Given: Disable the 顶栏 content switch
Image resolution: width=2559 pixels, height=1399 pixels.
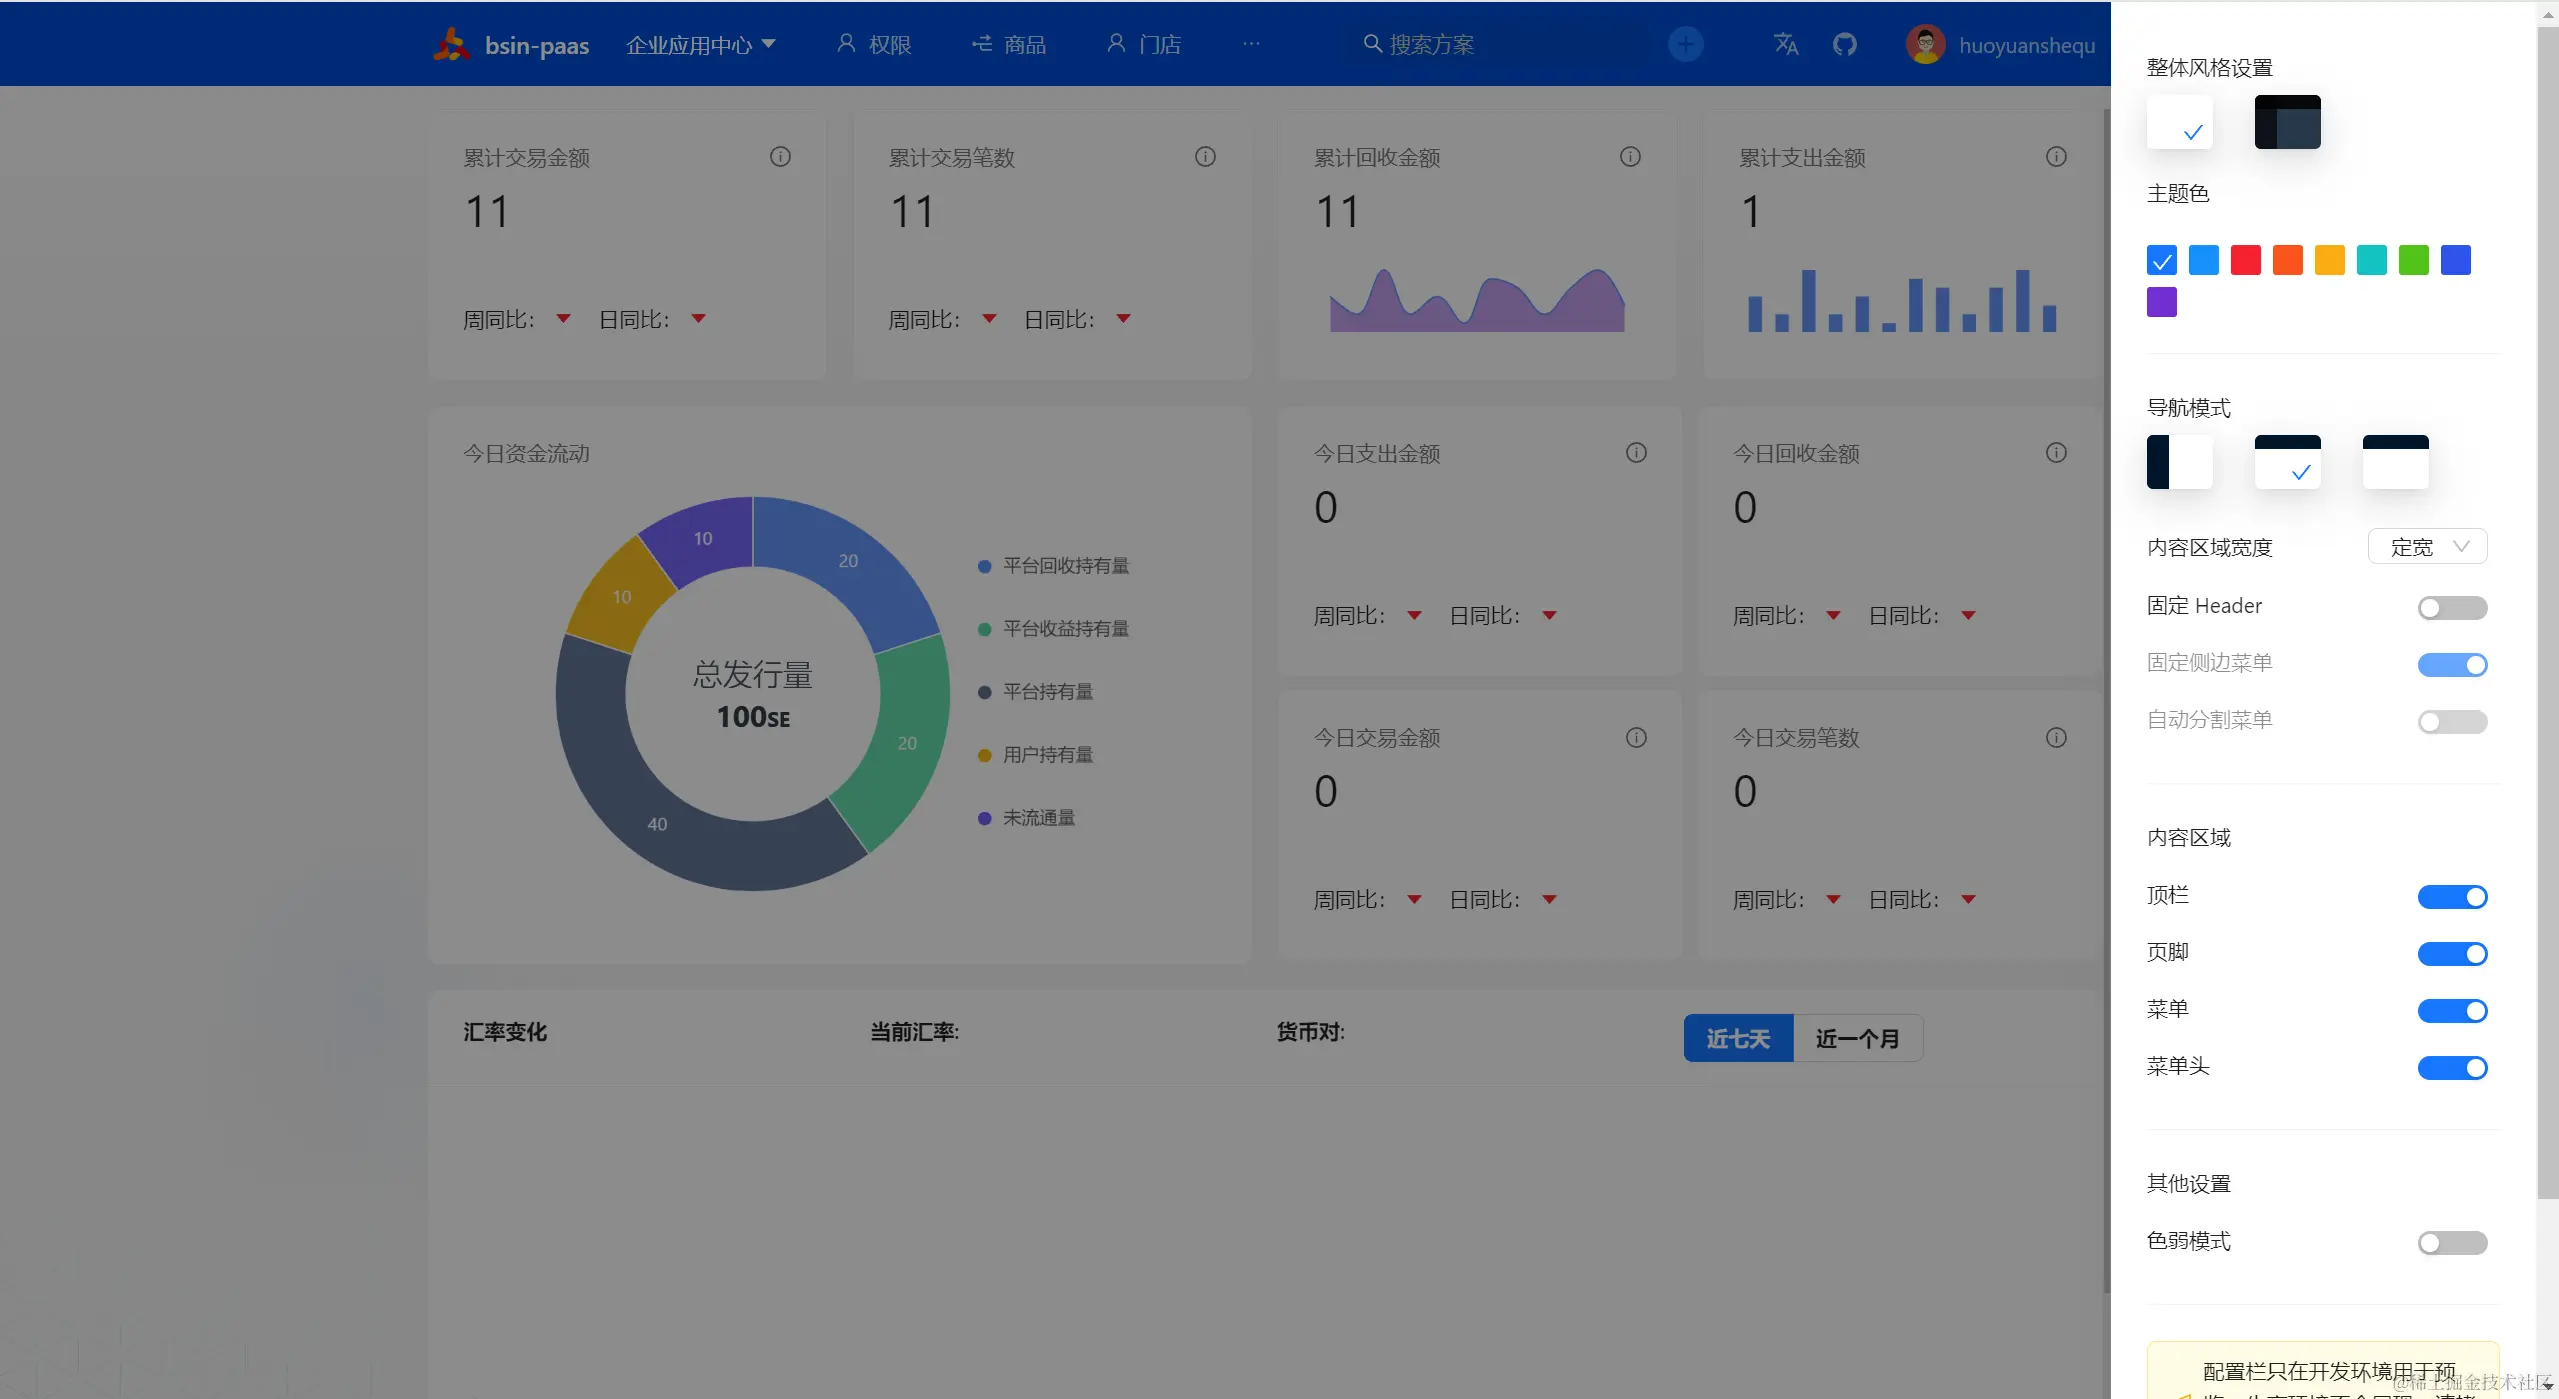Looking at the screenshot, I should click(2451, 897).
